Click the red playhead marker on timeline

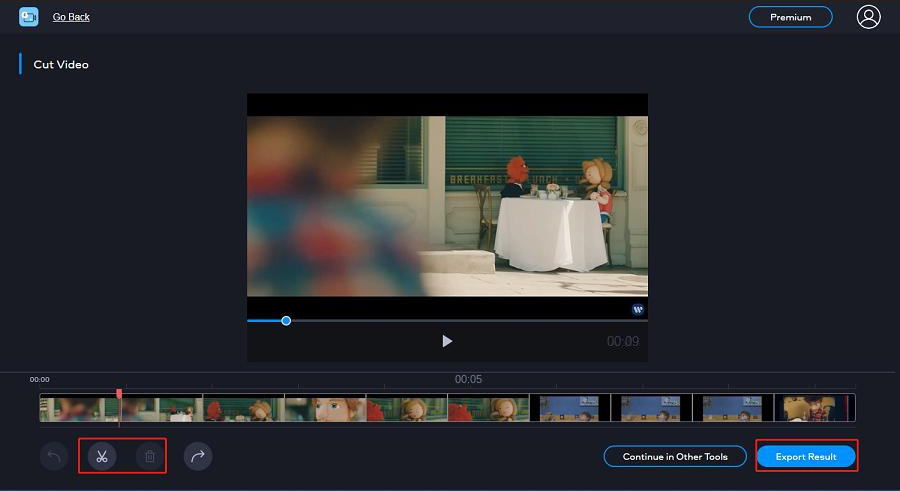[x=119, y=396]
